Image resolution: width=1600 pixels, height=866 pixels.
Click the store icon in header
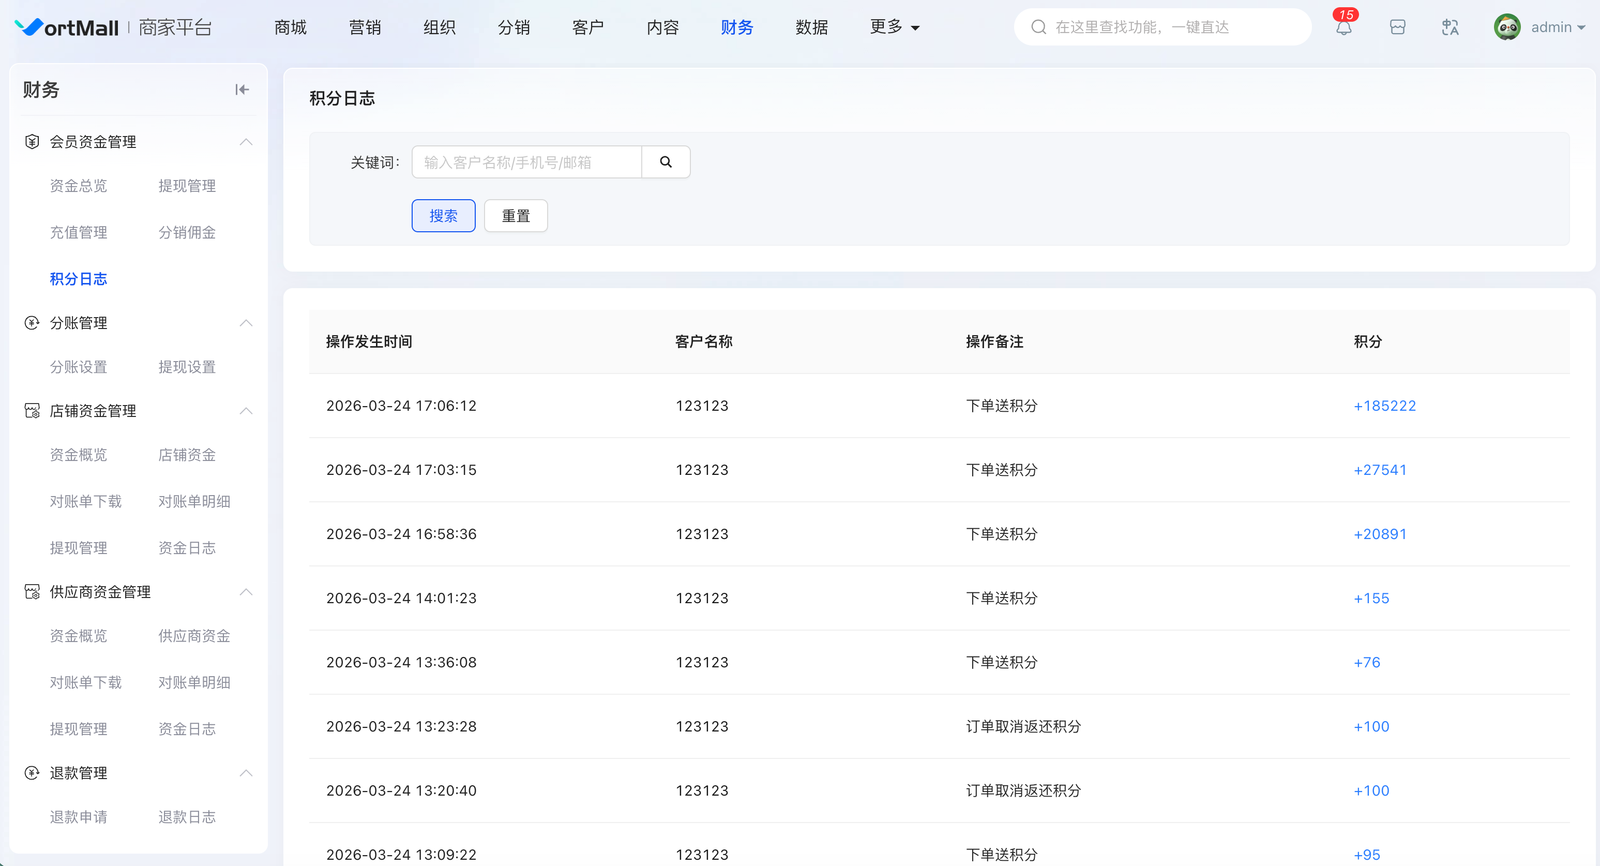coord(1397,28)
